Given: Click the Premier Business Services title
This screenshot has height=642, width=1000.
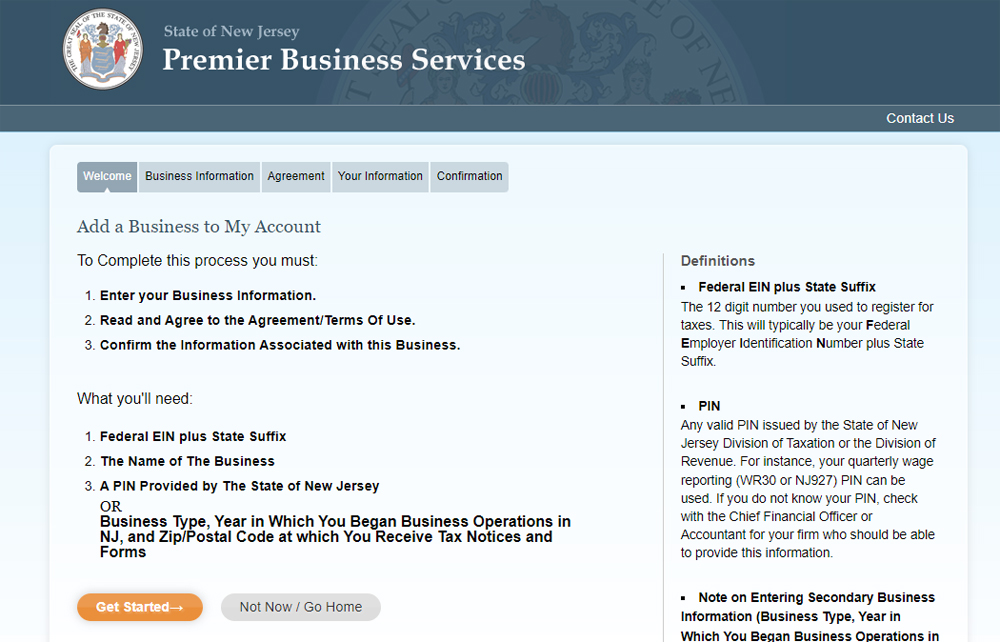Looking at the screenshot, I should (344, 60).
